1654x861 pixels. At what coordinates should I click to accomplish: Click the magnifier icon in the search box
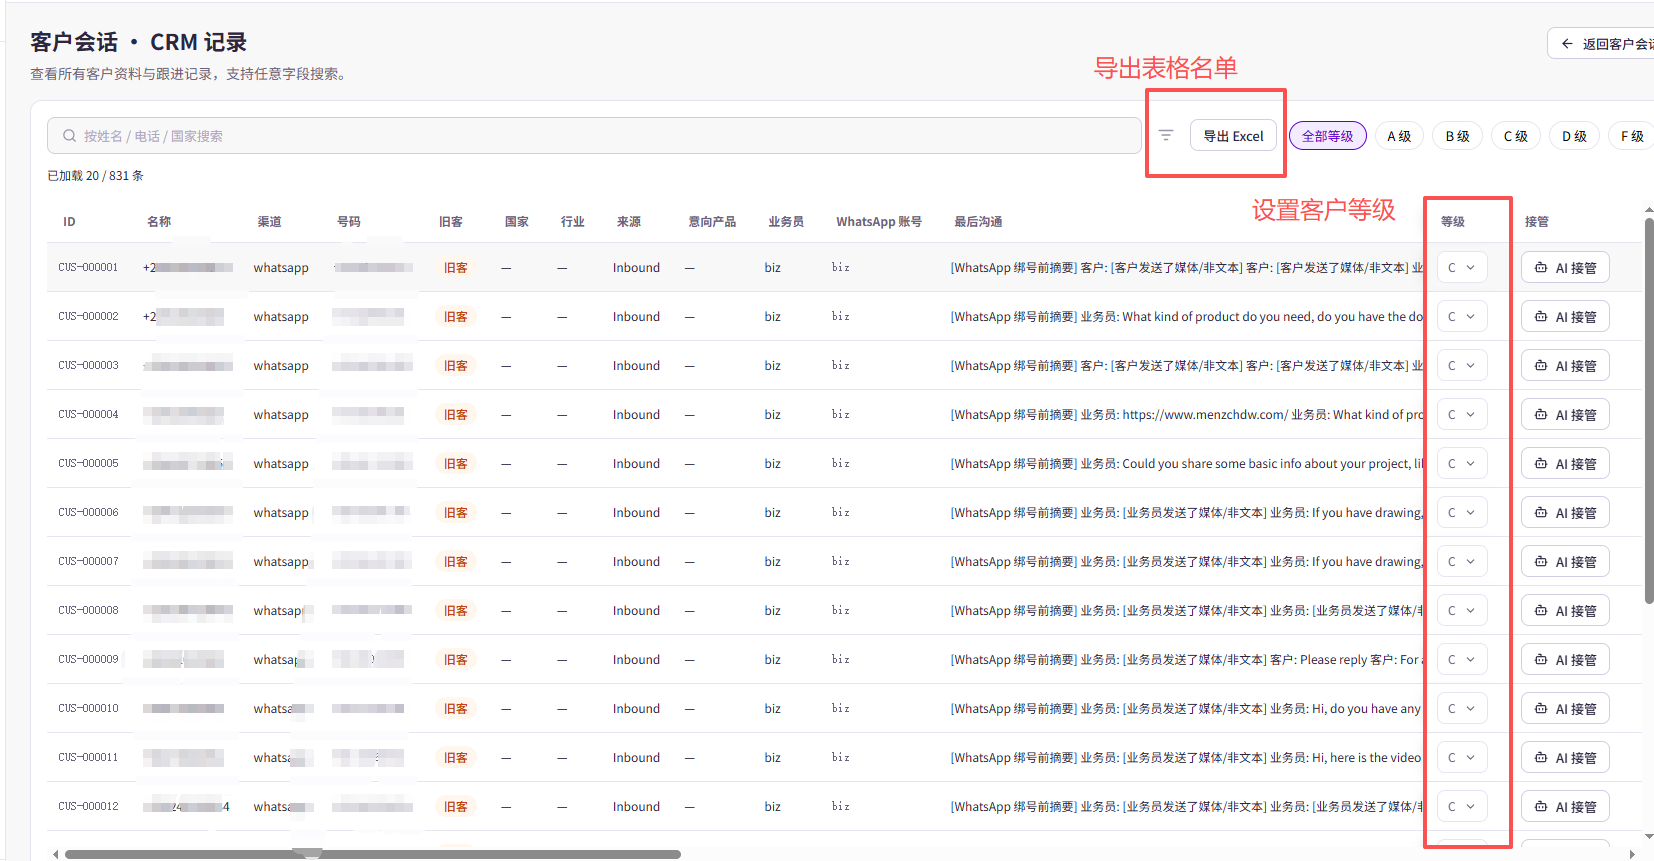(69, 136)
